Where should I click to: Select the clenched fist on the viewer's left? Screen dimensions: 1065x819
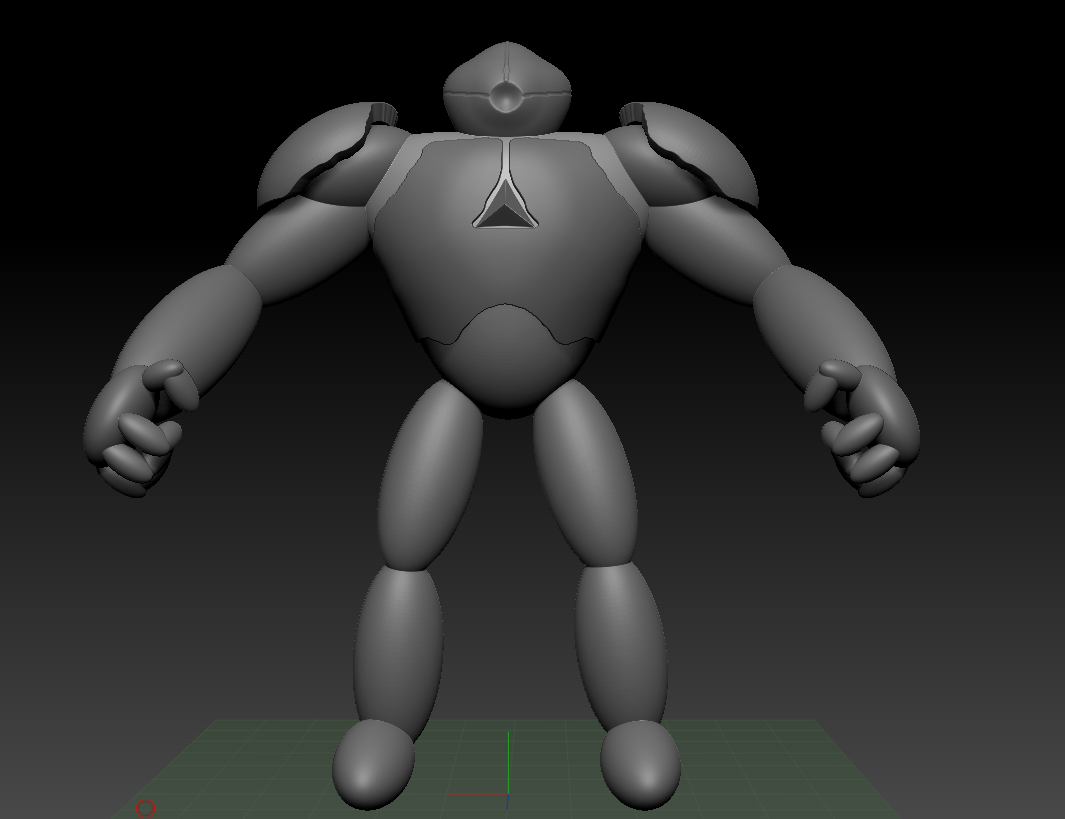[141, 429]
